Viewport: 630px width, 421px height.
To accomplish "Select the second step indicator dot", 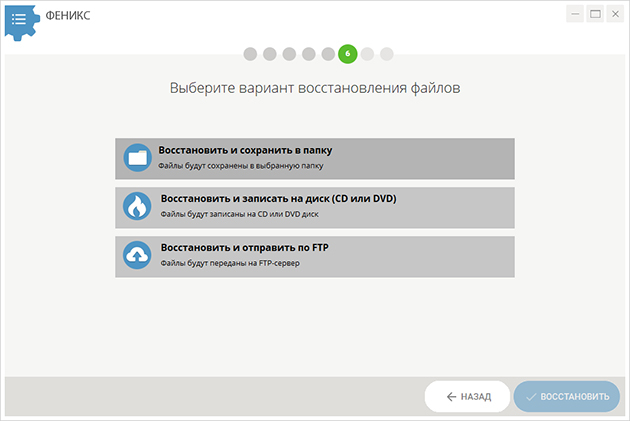I will [270, 54].
